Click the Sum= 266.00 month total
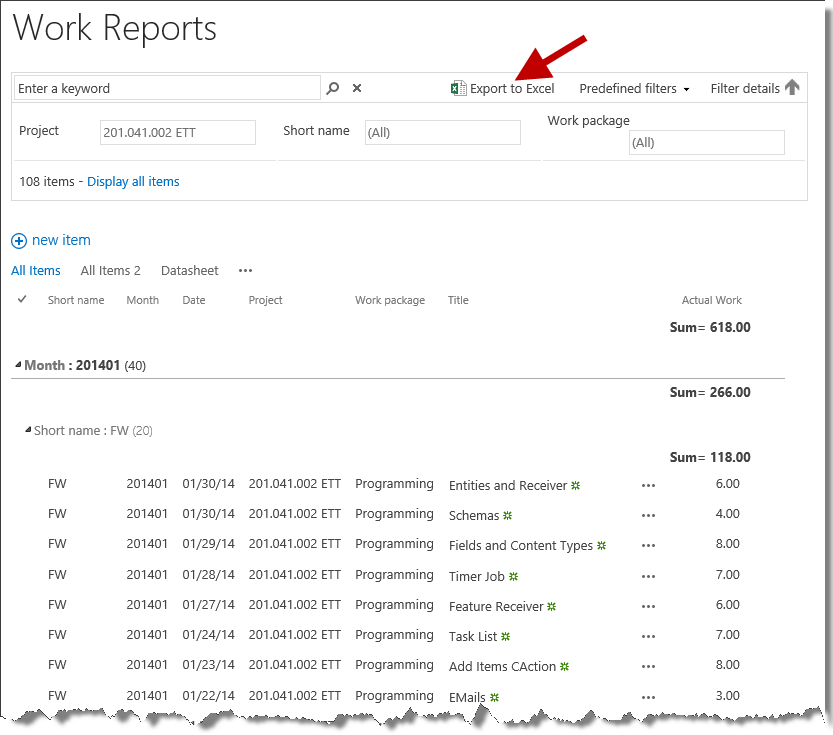This screenshot has height=735, width=833. 710,392
